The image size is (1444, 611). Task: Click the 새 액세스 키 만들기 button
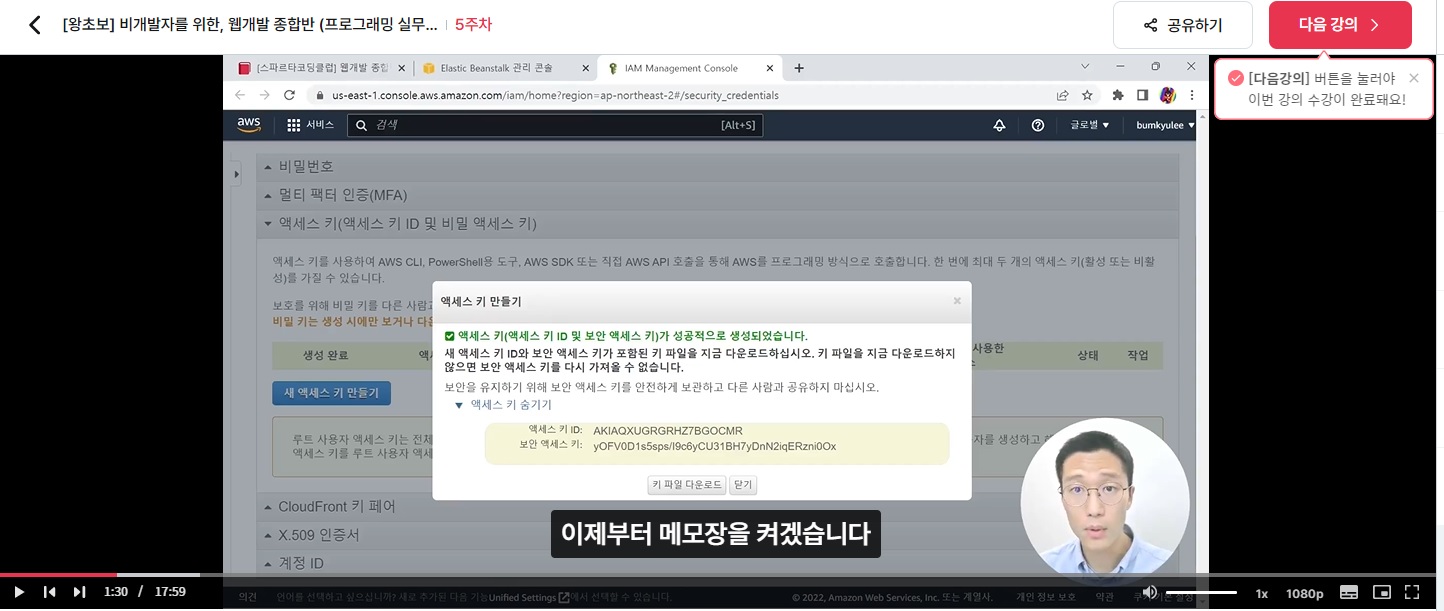tap(331, 393)
